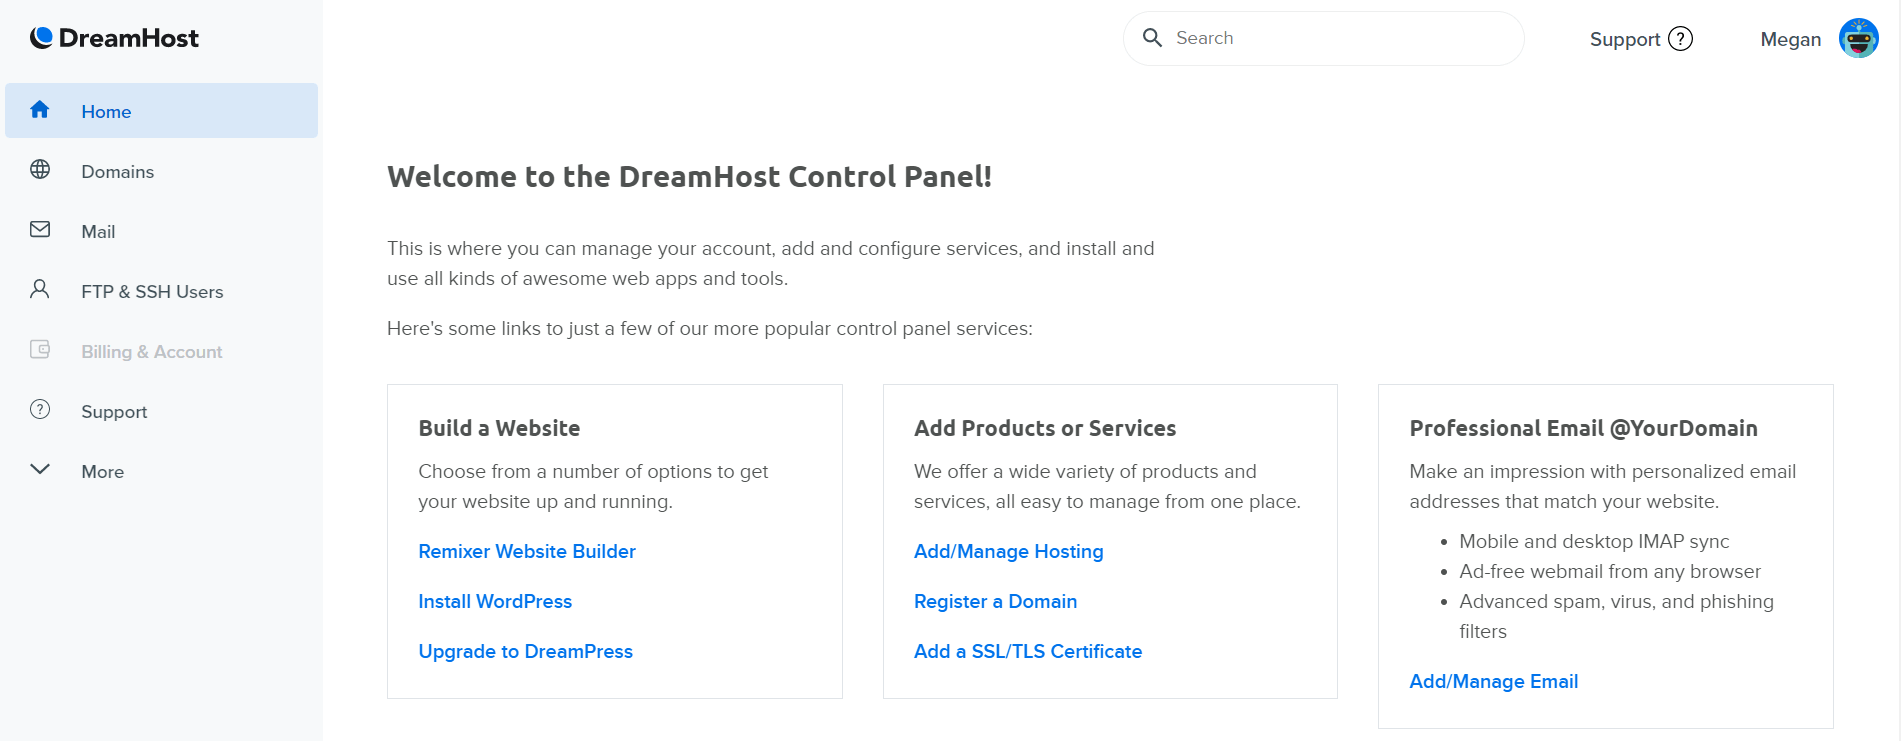This screenshot has width=1901, height=741.
Task: Click the top-right Support help link
Action: click(1640, 39)
